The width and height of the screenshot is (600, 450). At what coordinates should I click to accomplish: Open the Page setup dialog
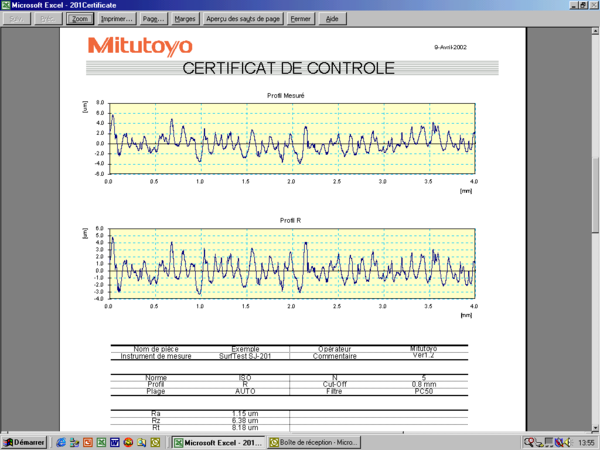click(x=153, y=18)
